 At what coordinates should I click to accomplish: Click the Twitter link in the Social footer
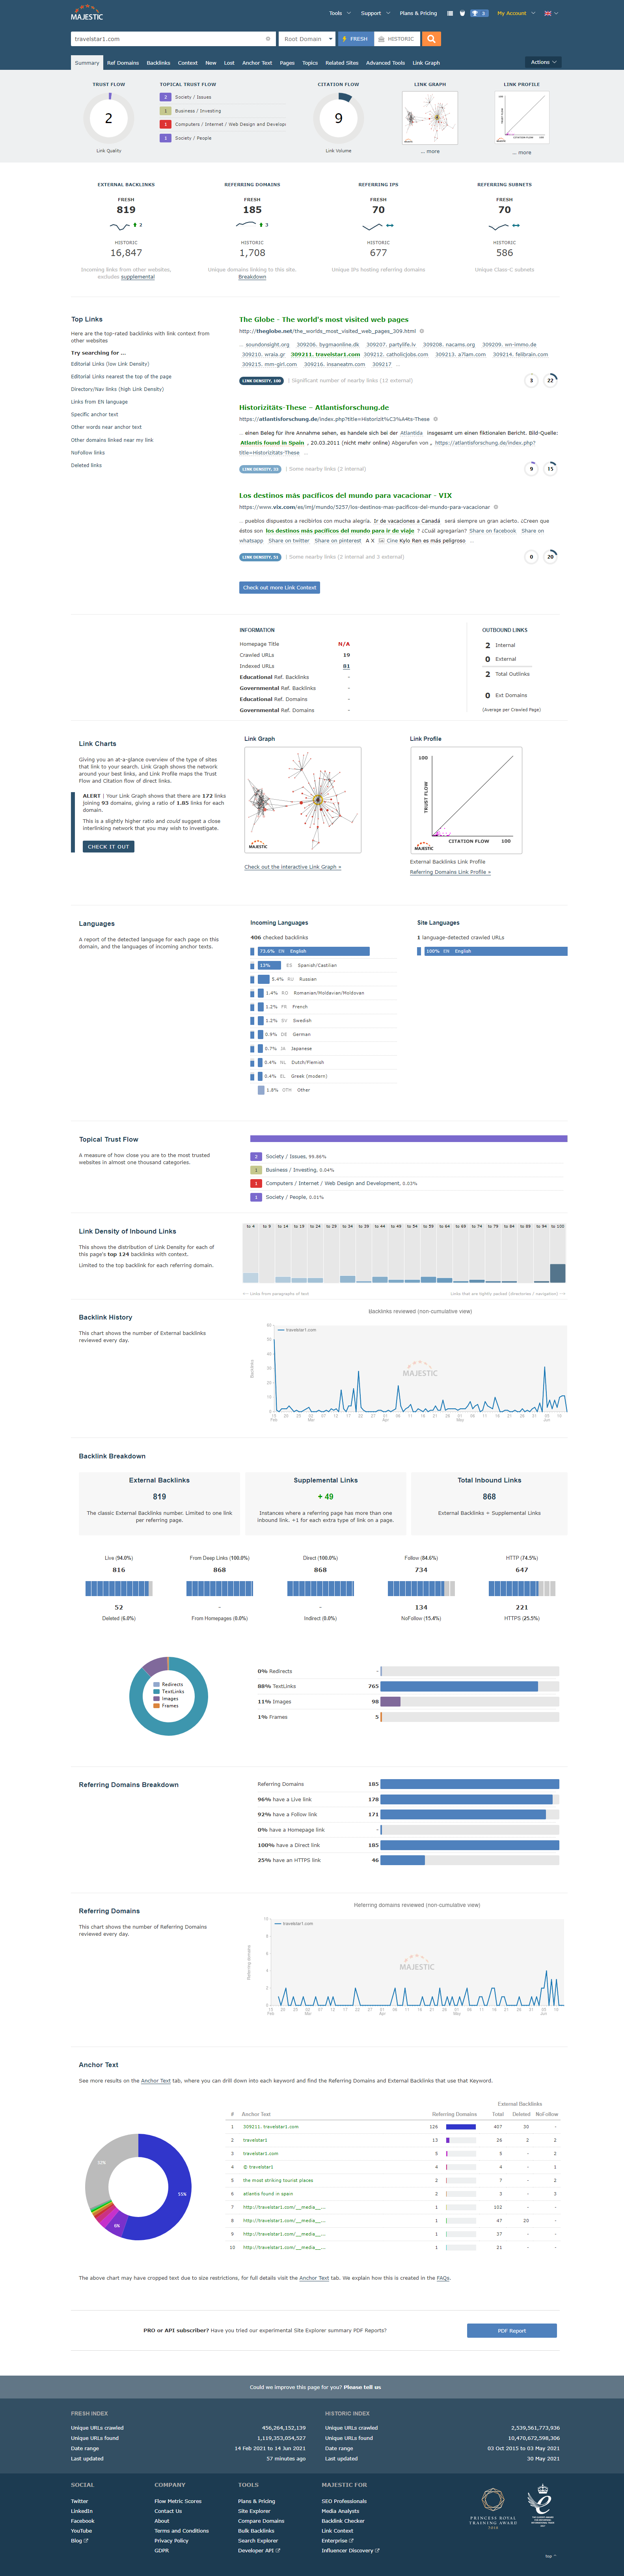point(80,2501)
